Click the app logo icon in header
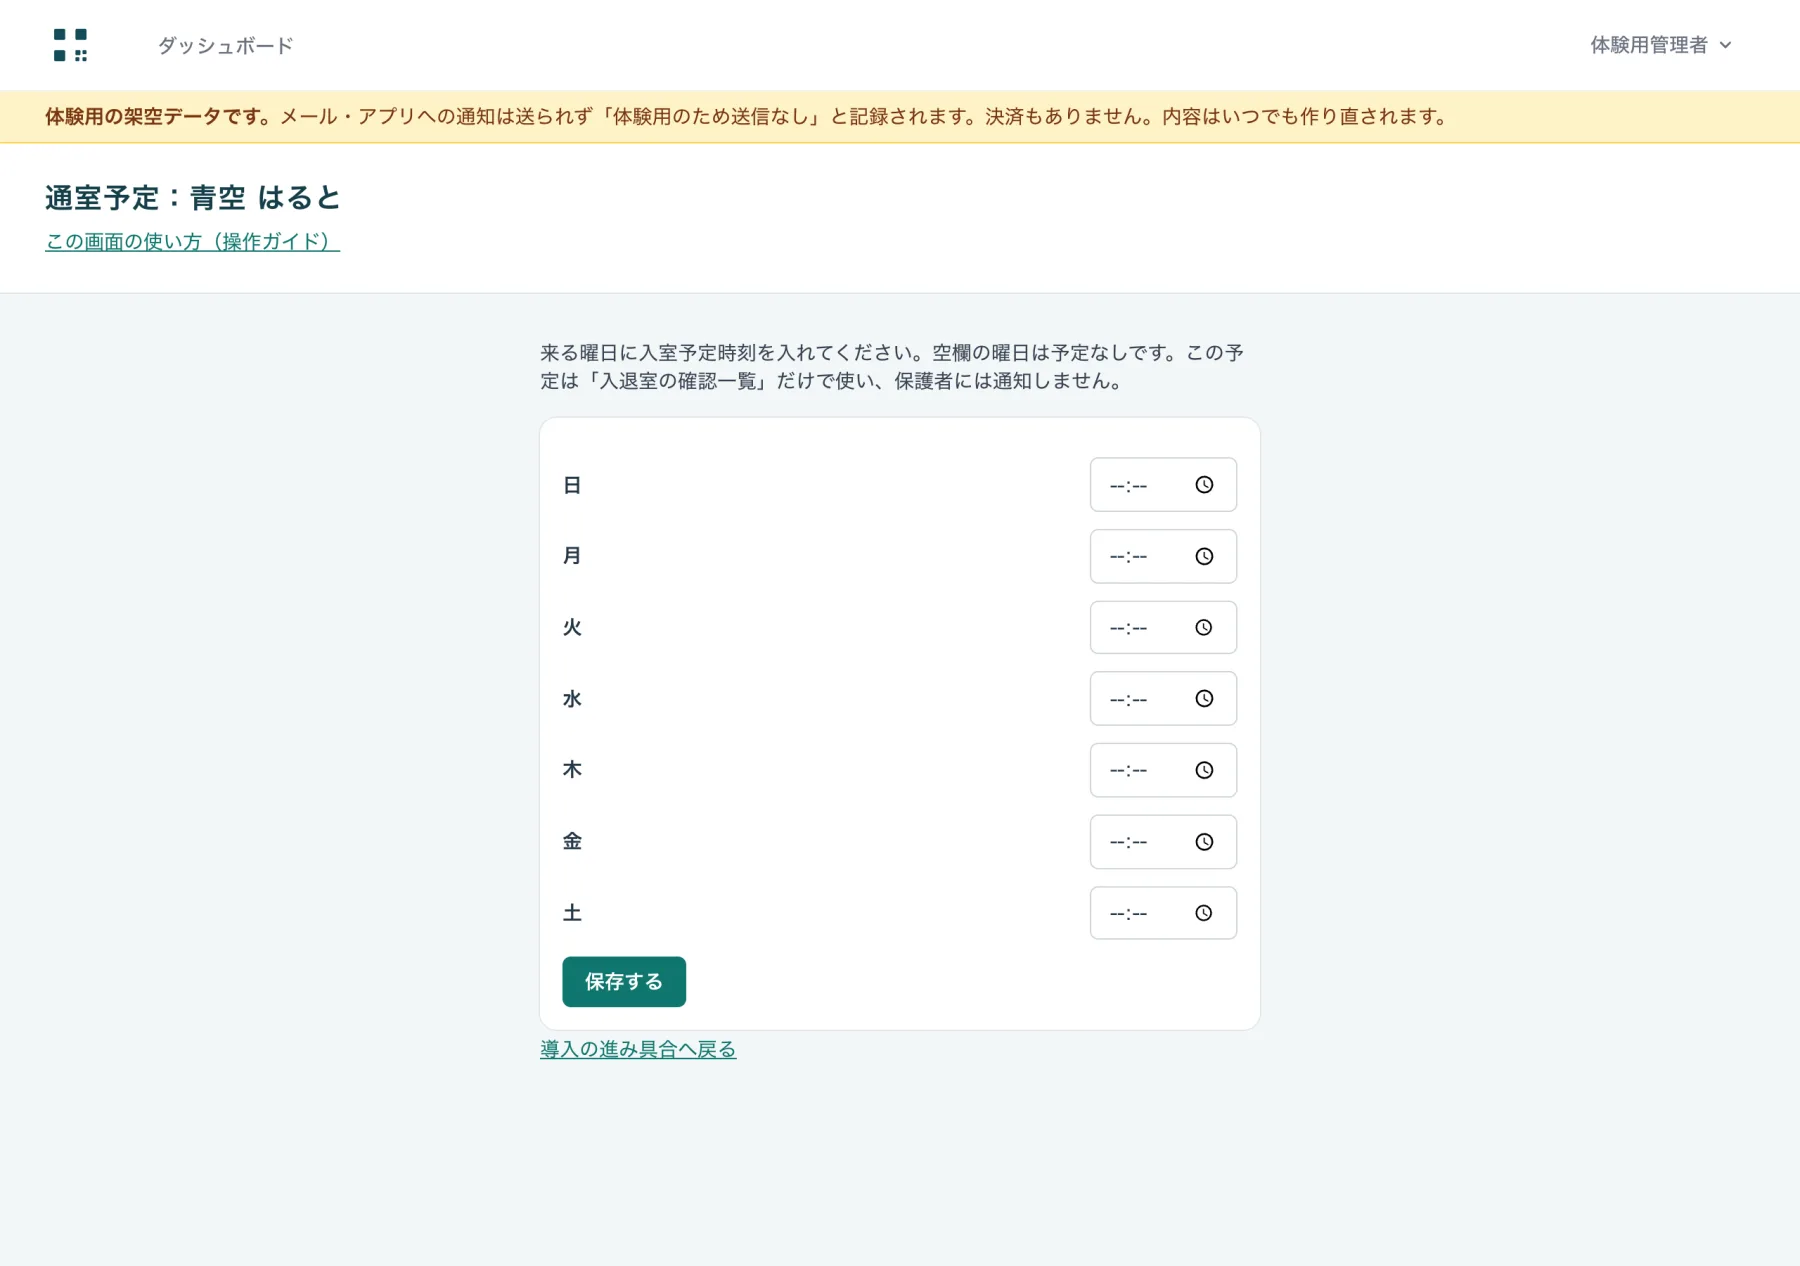 click(x=70, y=45)
